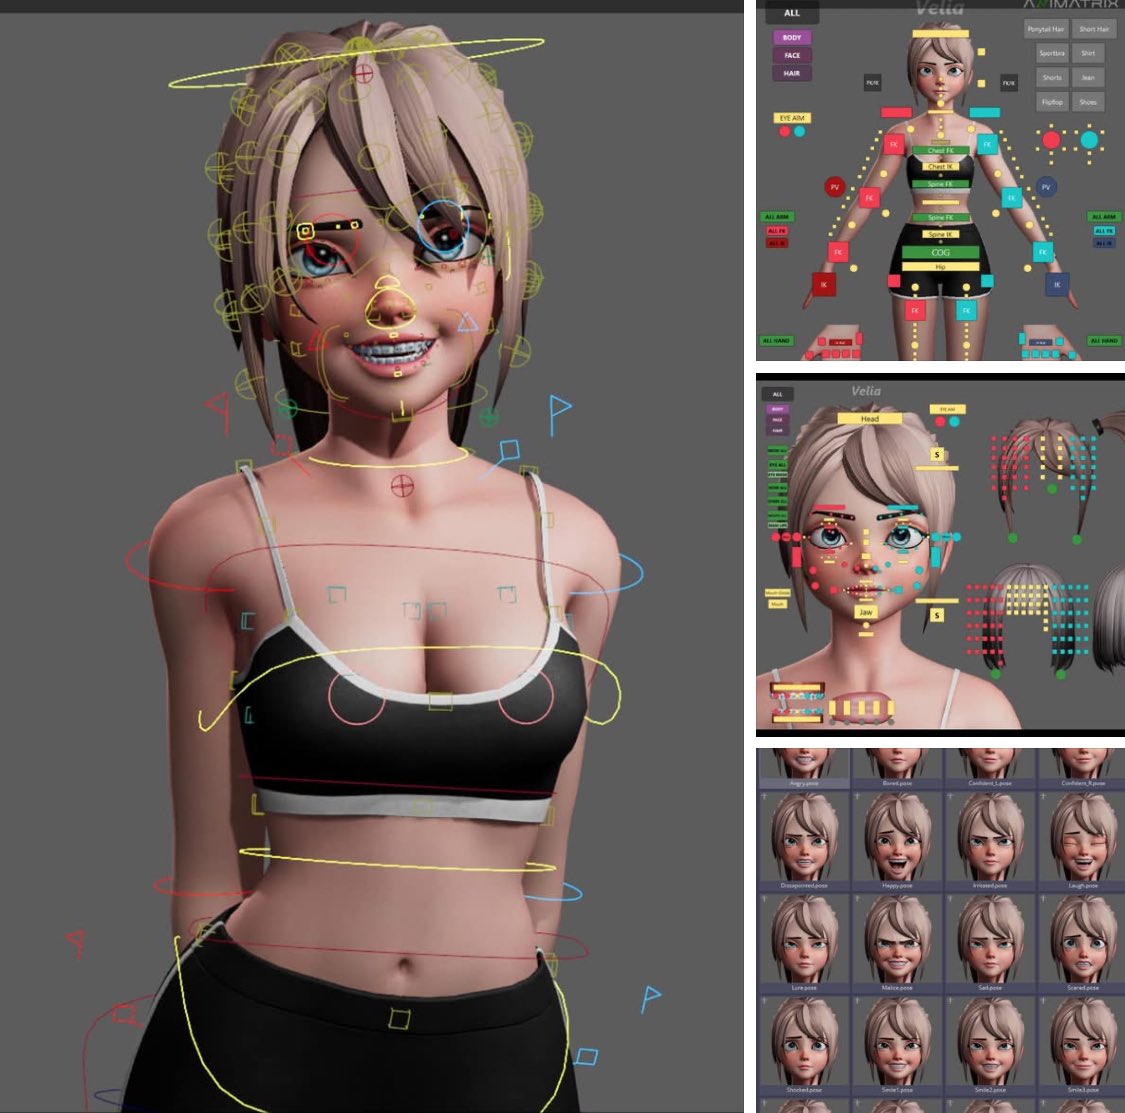Toggle the Jean clothing option
This screenshot has width=1125, height=1113.
pyautogui.click(x=1088, y=78)
